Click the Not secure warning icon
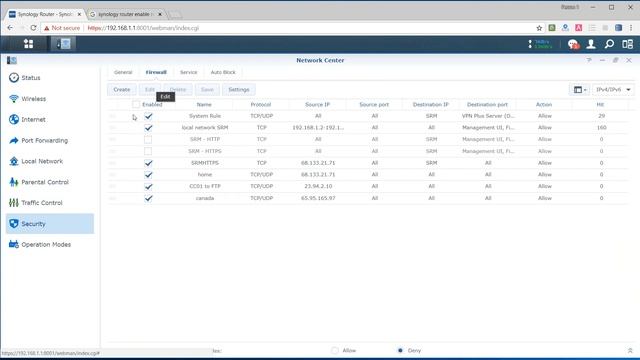 coord(47,28)
